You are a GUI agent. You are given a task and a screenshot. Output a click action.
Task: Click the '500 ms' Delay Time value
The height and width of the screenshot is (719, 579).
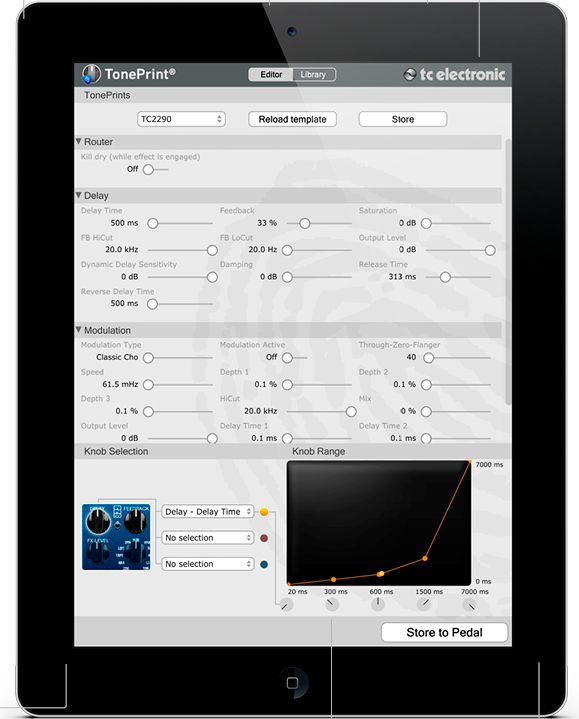[x=124, y=223]
